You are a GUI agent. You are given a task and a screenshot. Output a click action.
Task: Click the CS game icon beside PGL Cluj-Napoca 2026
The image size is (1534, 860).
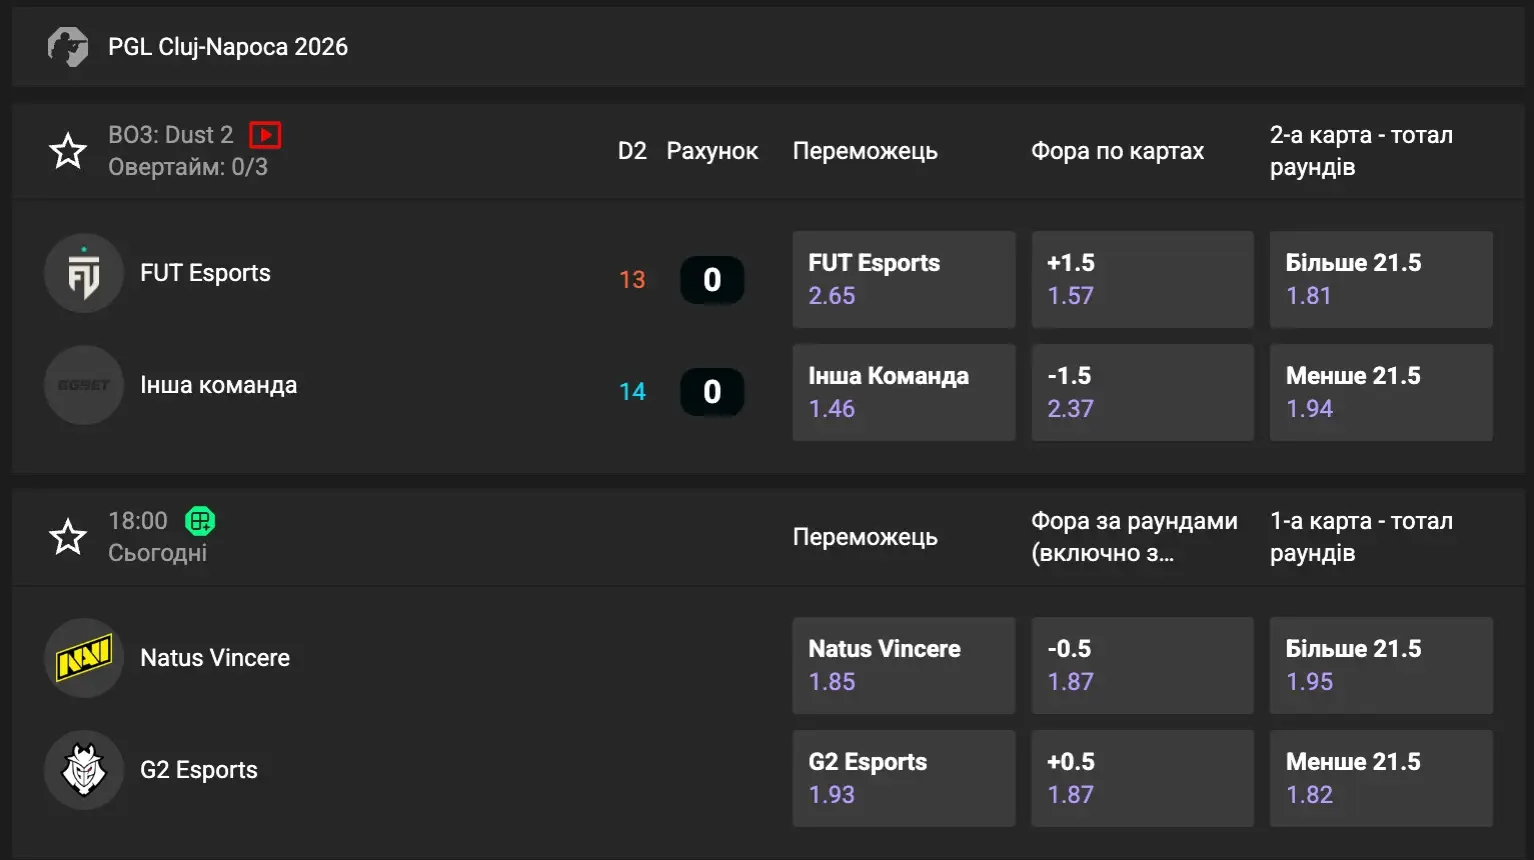68,47
